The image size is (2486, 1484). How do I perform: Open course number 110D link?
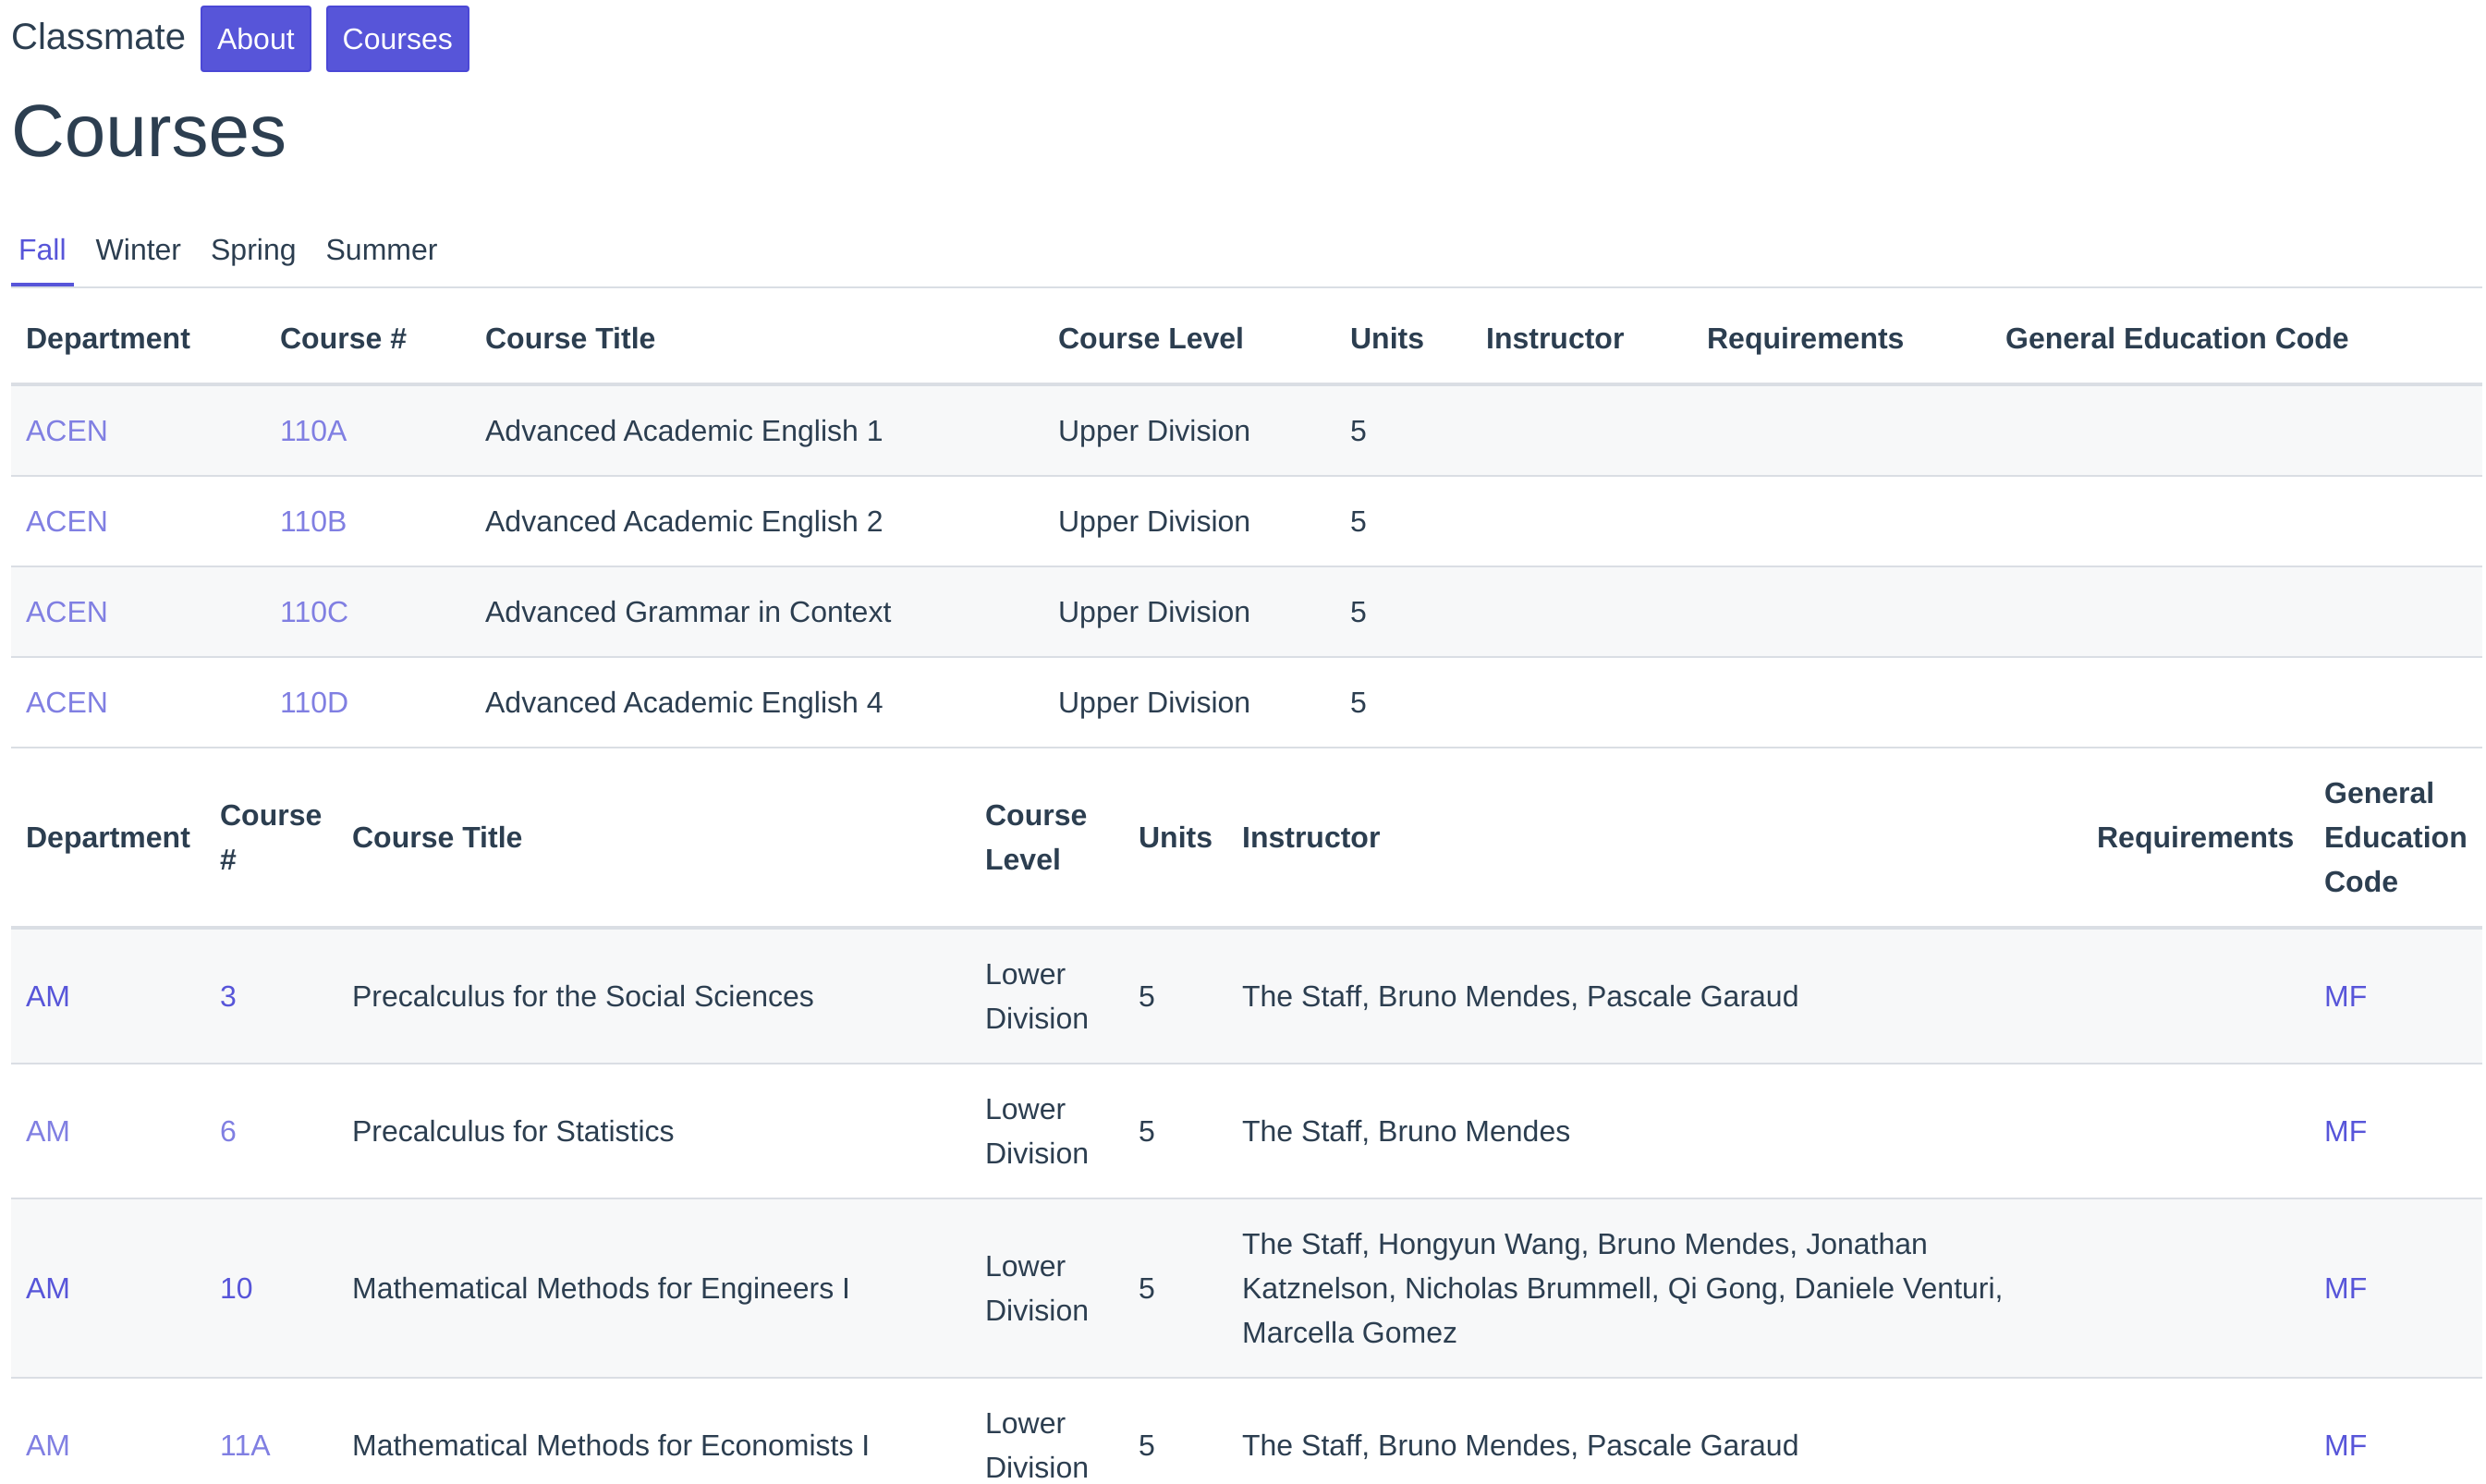point(314,702)
